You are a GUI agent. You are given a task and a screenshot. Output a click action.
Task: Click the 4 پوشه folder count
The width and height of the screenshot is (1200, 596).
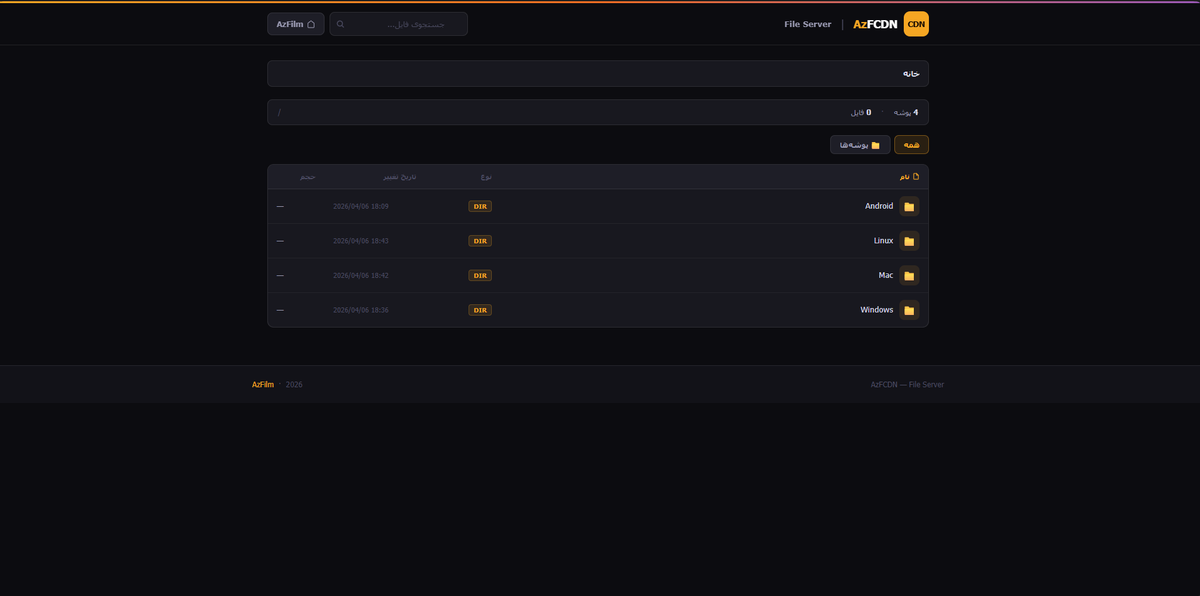[x=906, y=112]
